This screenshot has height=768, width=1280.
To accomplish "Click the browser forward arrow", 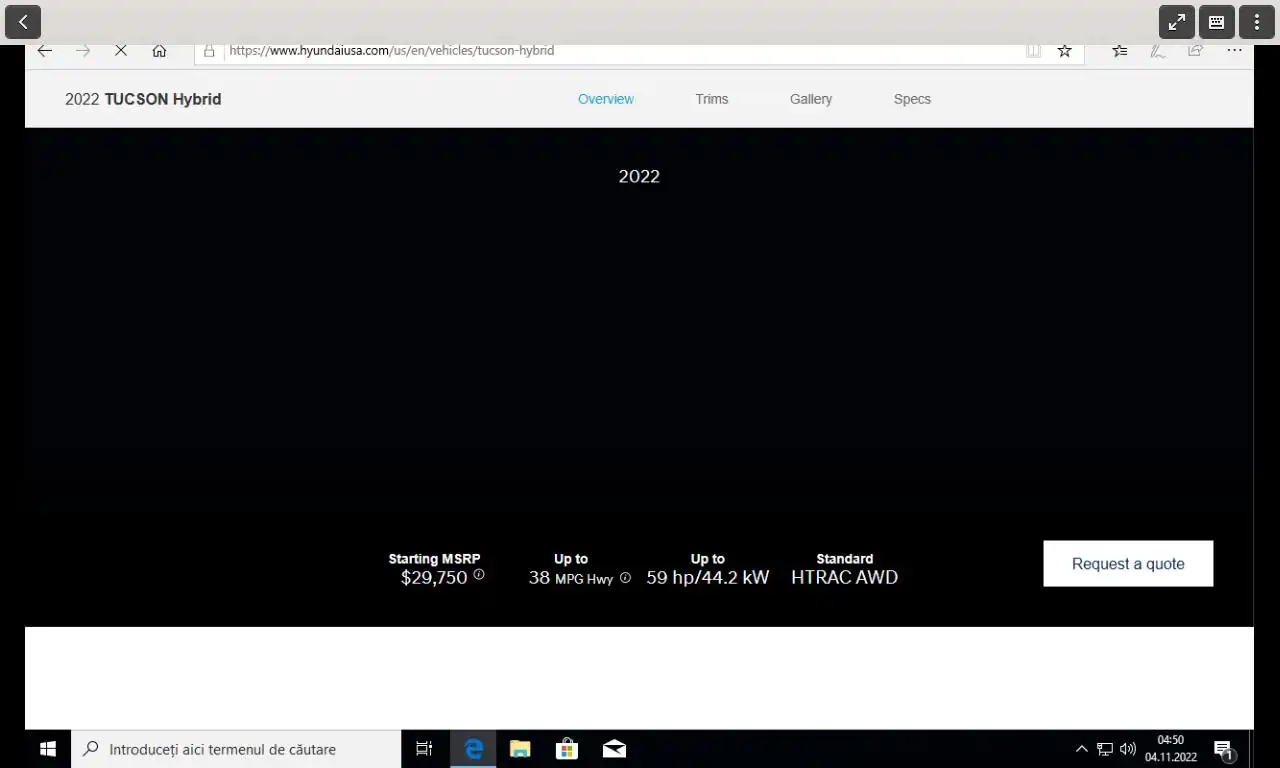I will (x=83, y=50).
